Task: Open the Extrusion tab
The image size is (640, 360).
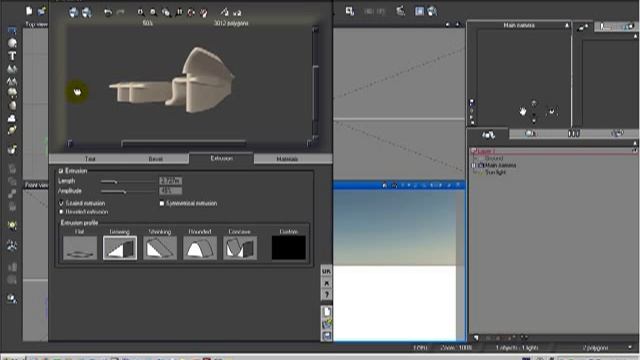Action: point(221,158)
